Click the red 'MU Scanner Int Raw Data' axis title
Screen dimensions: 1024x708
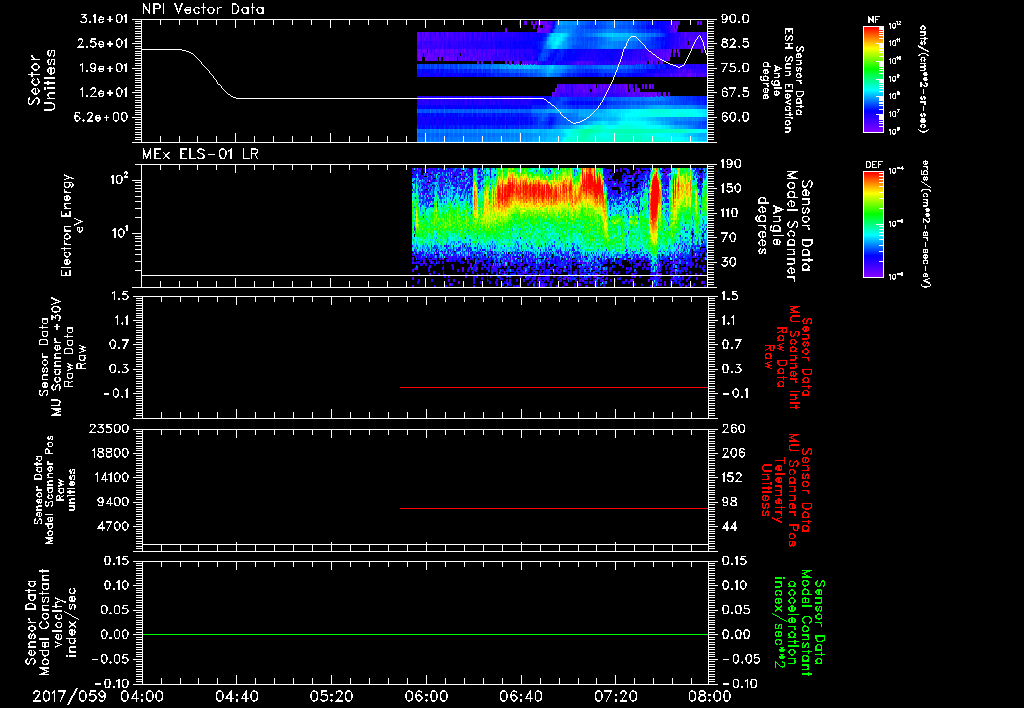(x=788, y=357)
